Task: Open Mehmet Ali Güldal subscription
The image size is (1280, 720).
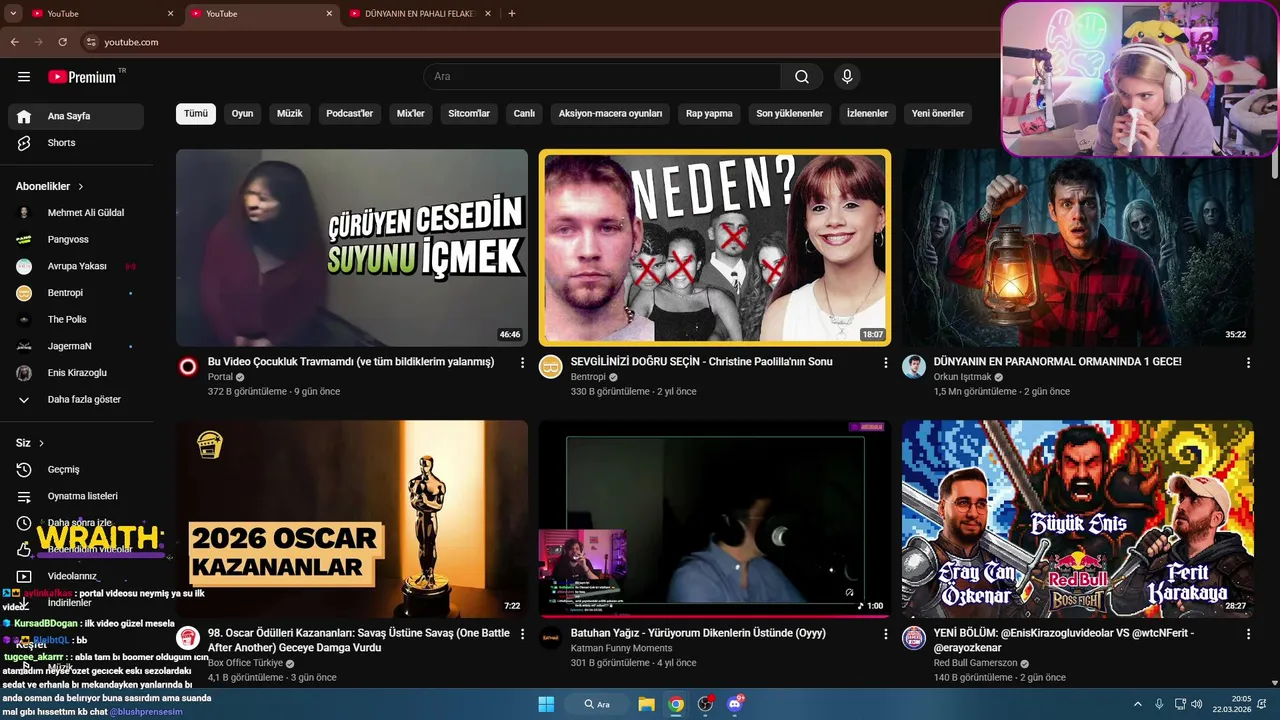Action: 76,213
